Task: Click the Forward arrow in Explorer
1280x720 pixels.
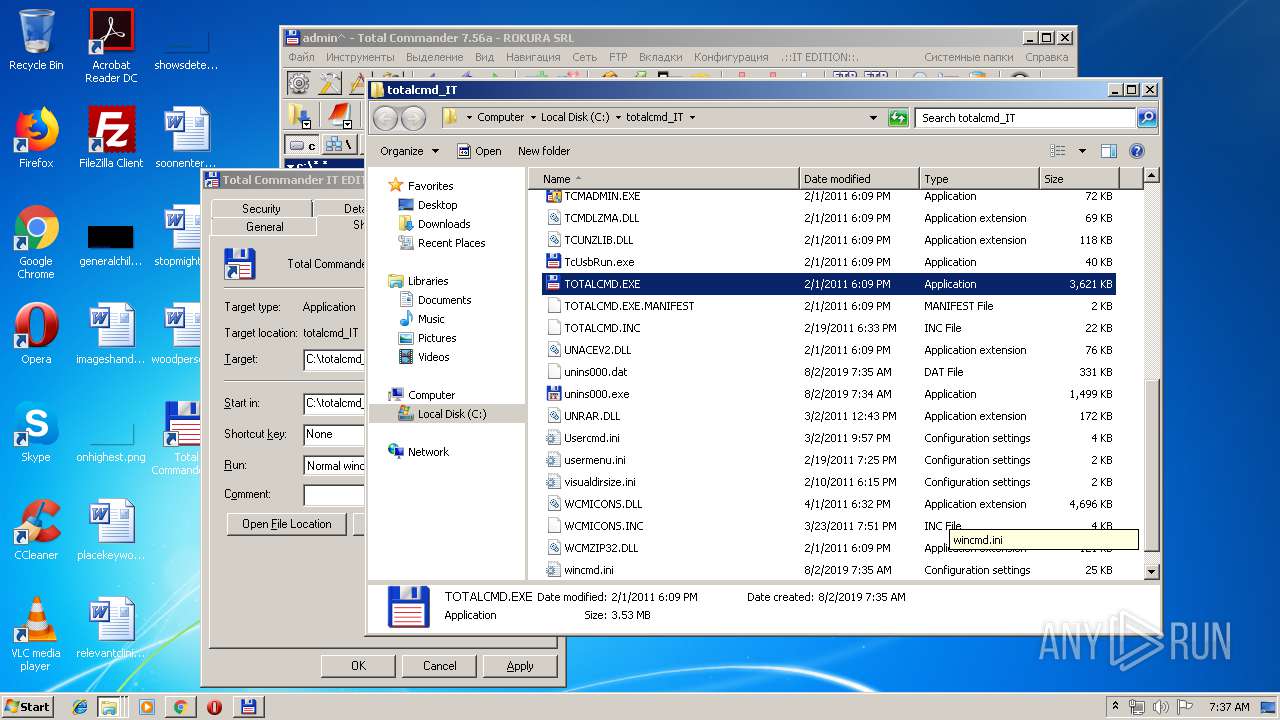Action: [x=413, y=118]
